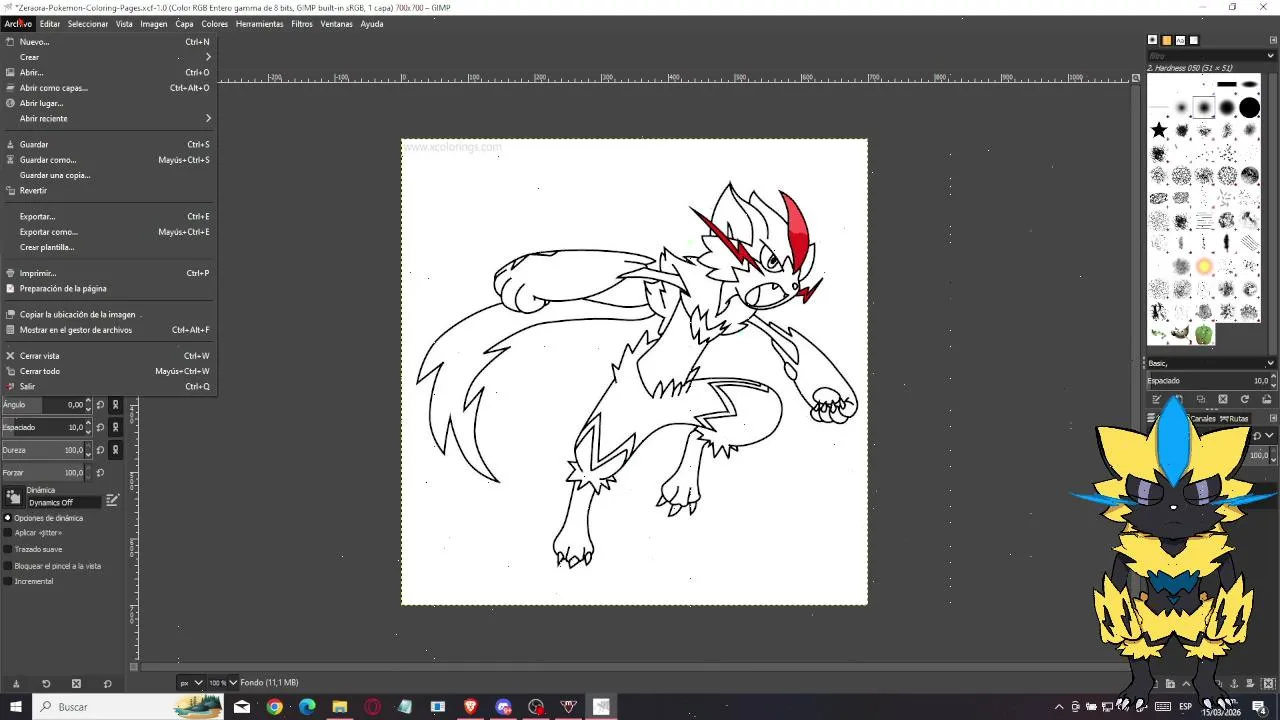Open the 100 % zoom dropdown
1280x720 pixels.
click(222, 683)
